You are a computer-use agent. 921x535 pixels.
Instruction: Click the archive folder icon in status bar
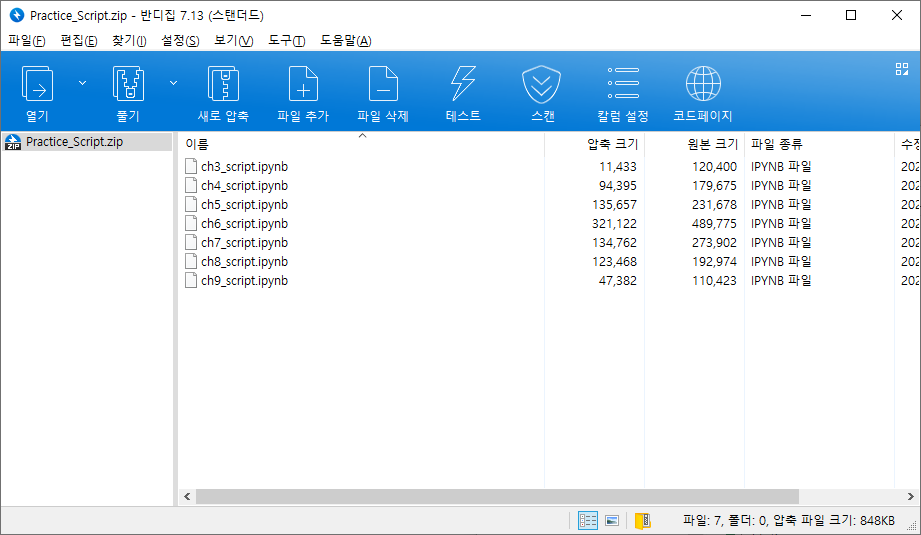point(643,520)
